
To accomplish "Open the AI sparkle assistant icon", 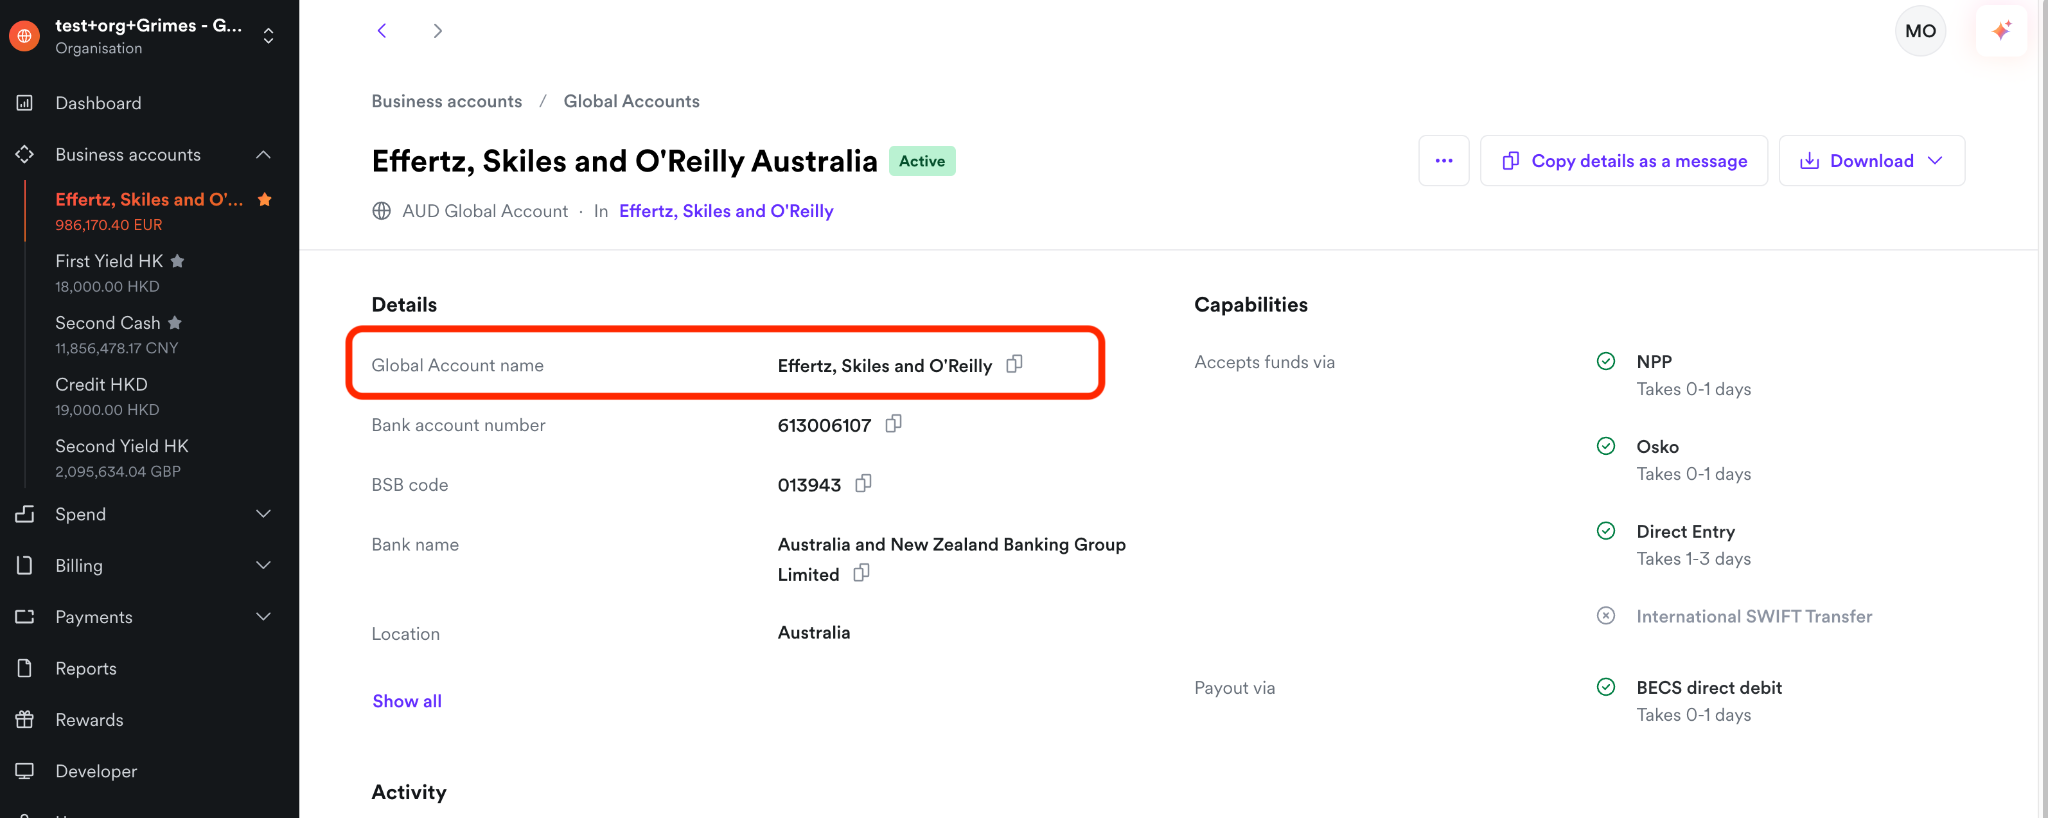I will point(2002,31).
